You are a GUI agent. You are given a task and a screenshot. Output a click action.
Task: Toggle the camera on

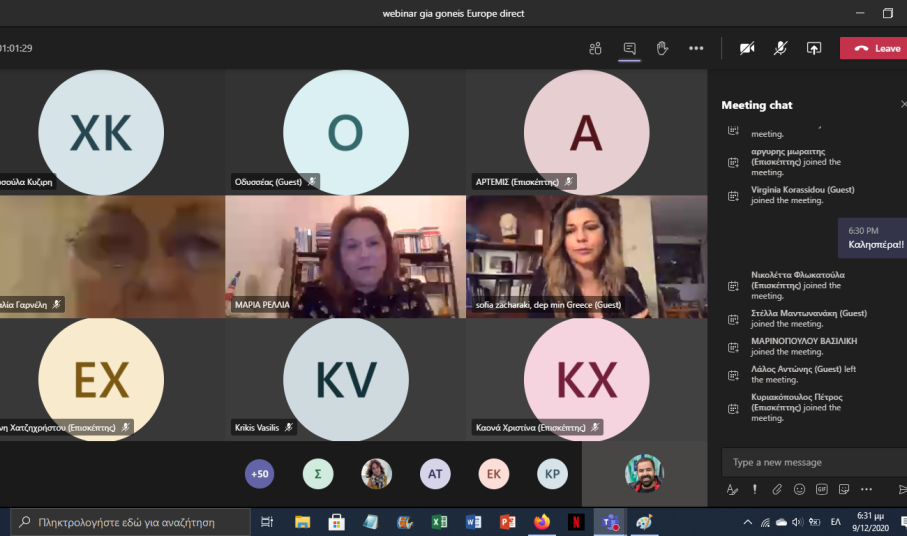coord(746,48)
